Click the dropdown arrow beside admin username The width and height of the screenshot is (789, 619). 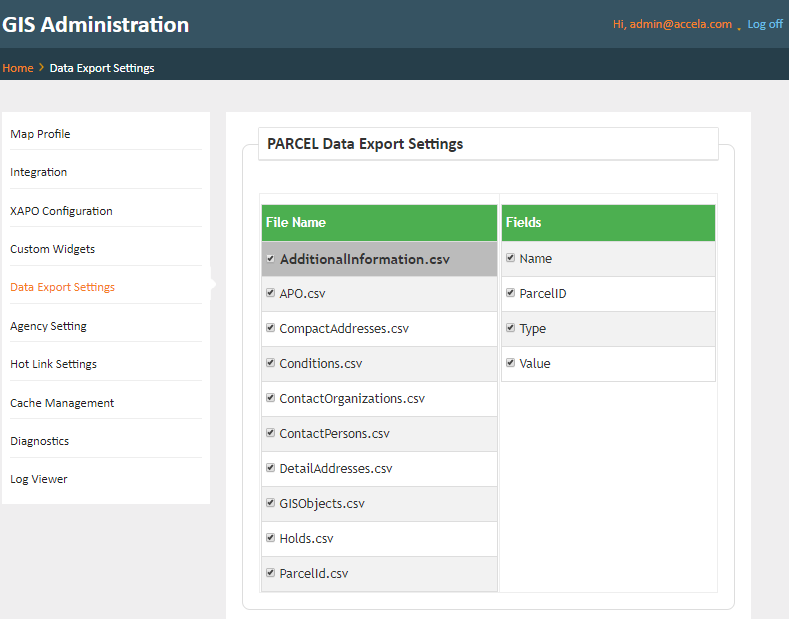(739, 27)
